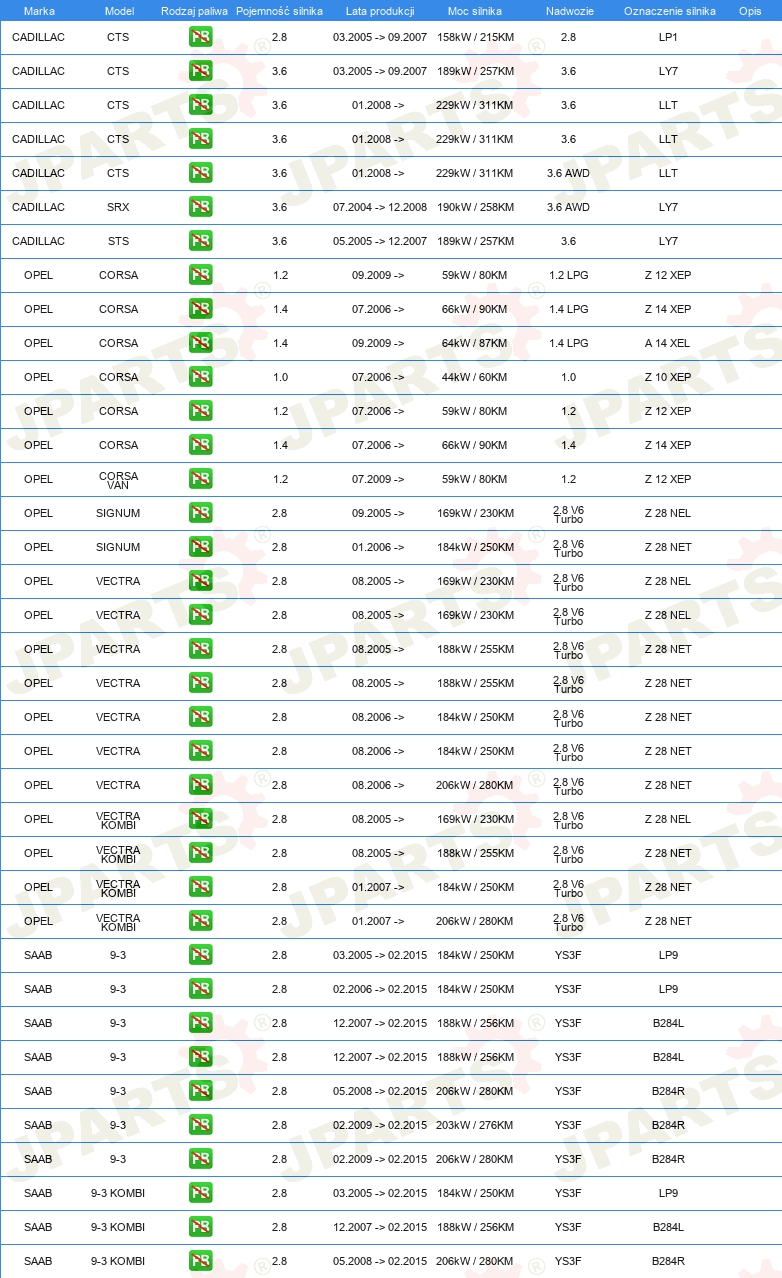Screen dimensions: 782x1278
Task: Select the 1.2 LPG body cell
Action: 568,275
